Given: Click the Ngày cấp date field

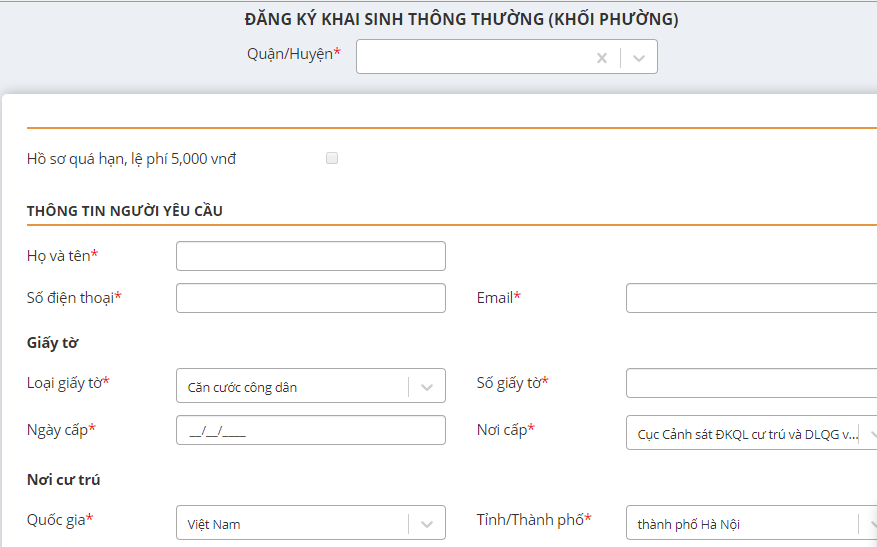Looking at the screenshot, I should coord(310,430).
